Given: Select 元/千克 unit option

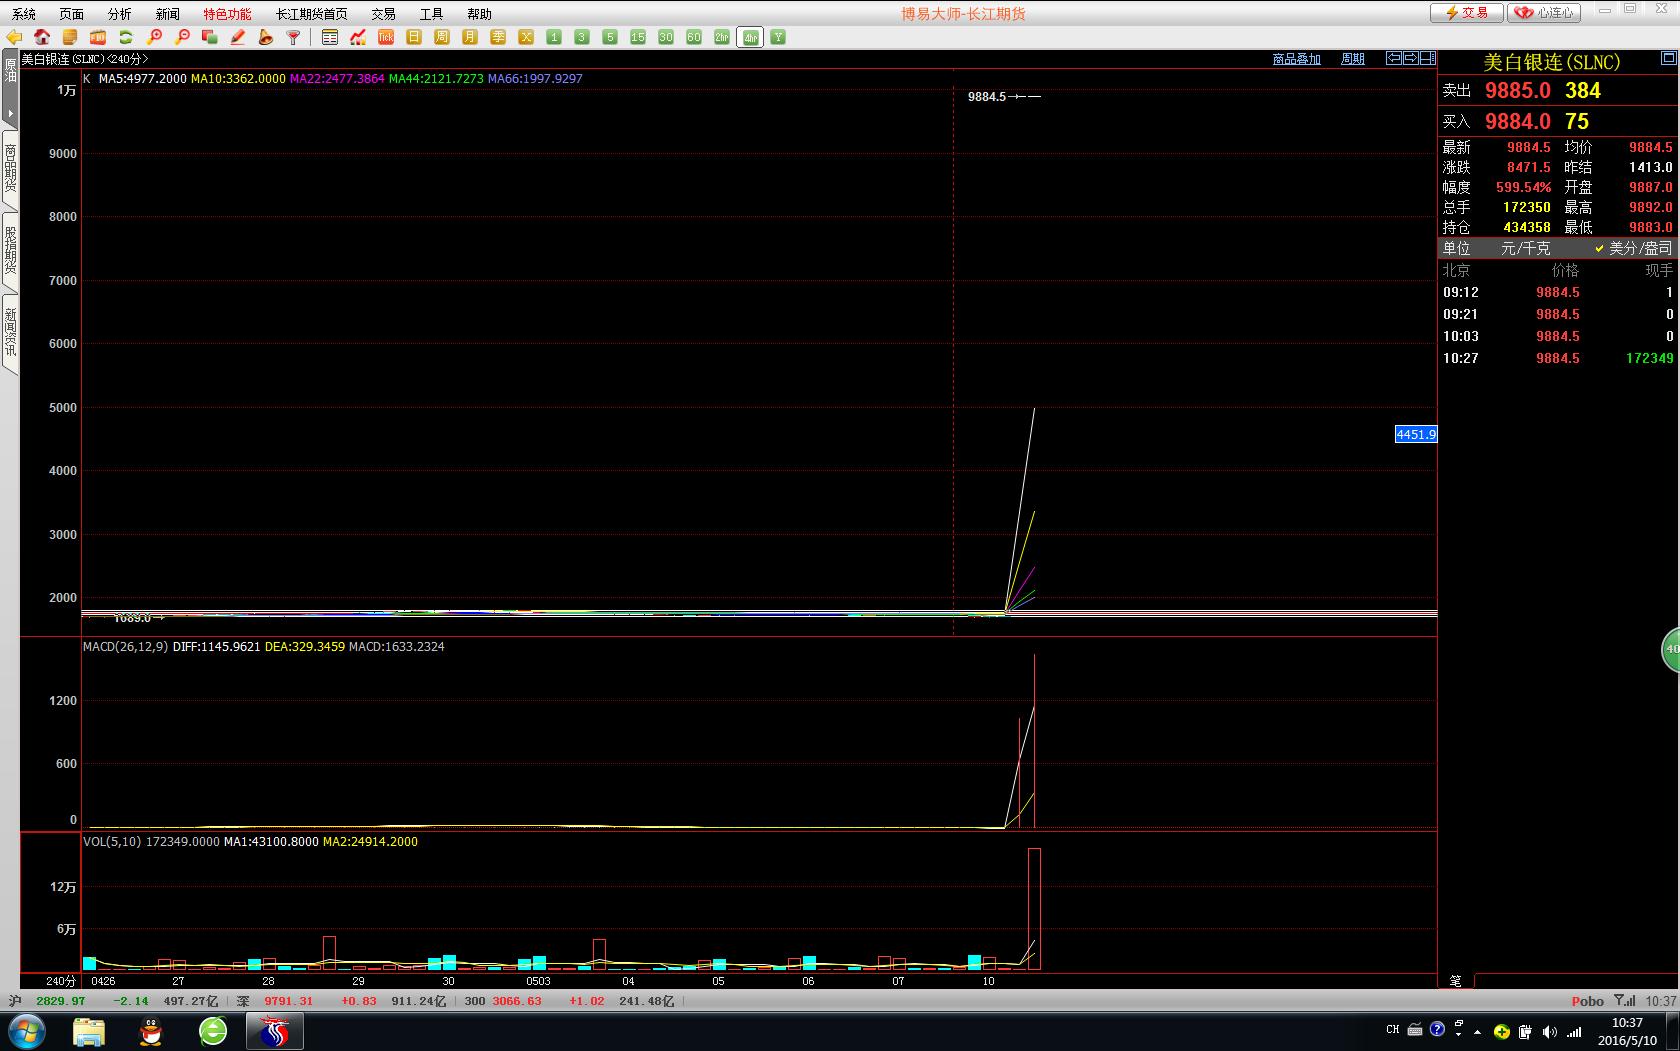Looking at the screenshot, I should pos(1525,248).
